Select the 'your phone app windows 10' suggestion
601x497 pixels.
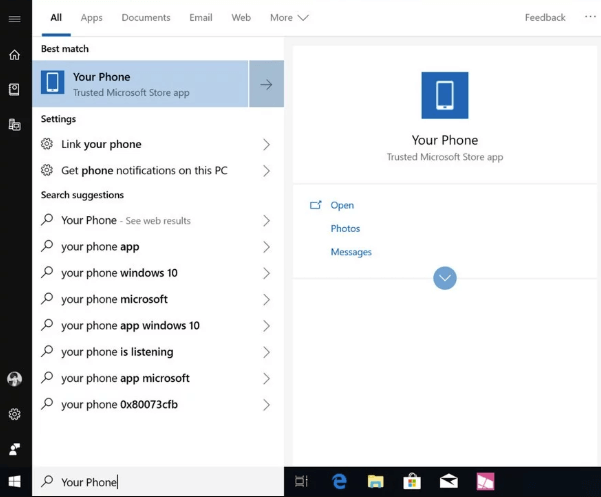pos(158,326)
